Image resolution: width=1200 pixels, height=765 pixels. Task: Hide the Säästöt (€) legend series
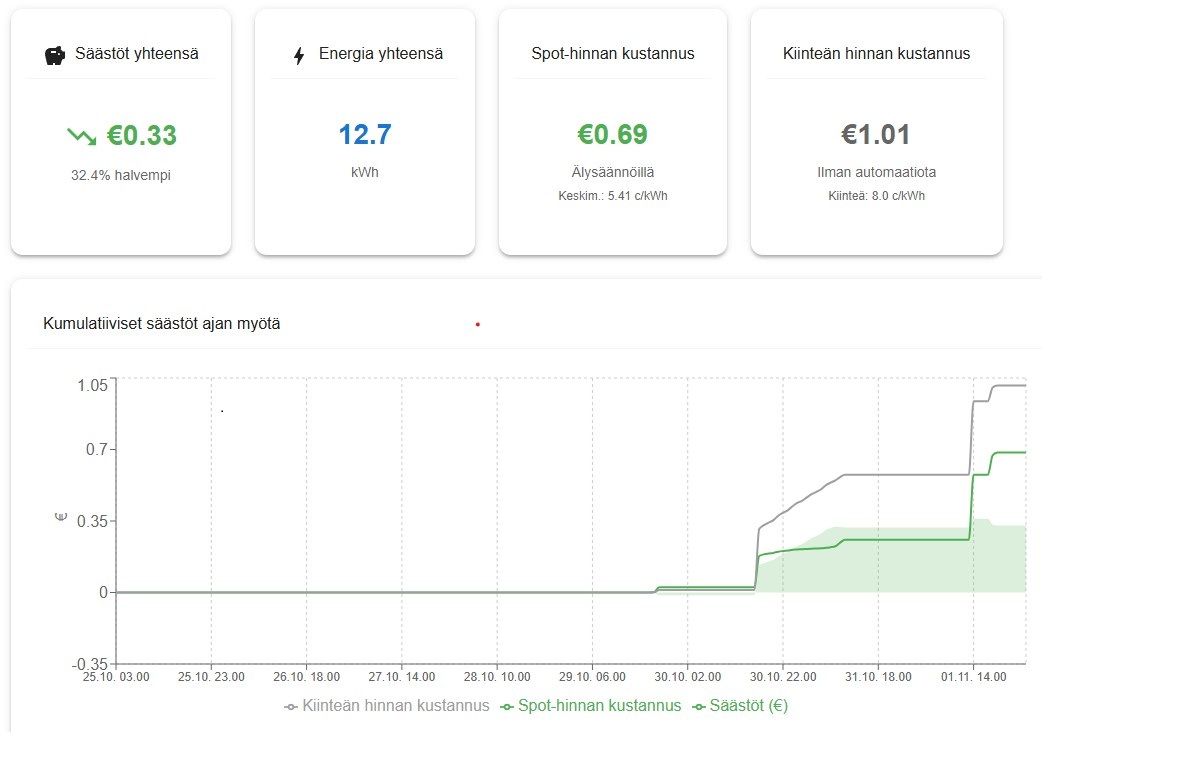[741, 706]
